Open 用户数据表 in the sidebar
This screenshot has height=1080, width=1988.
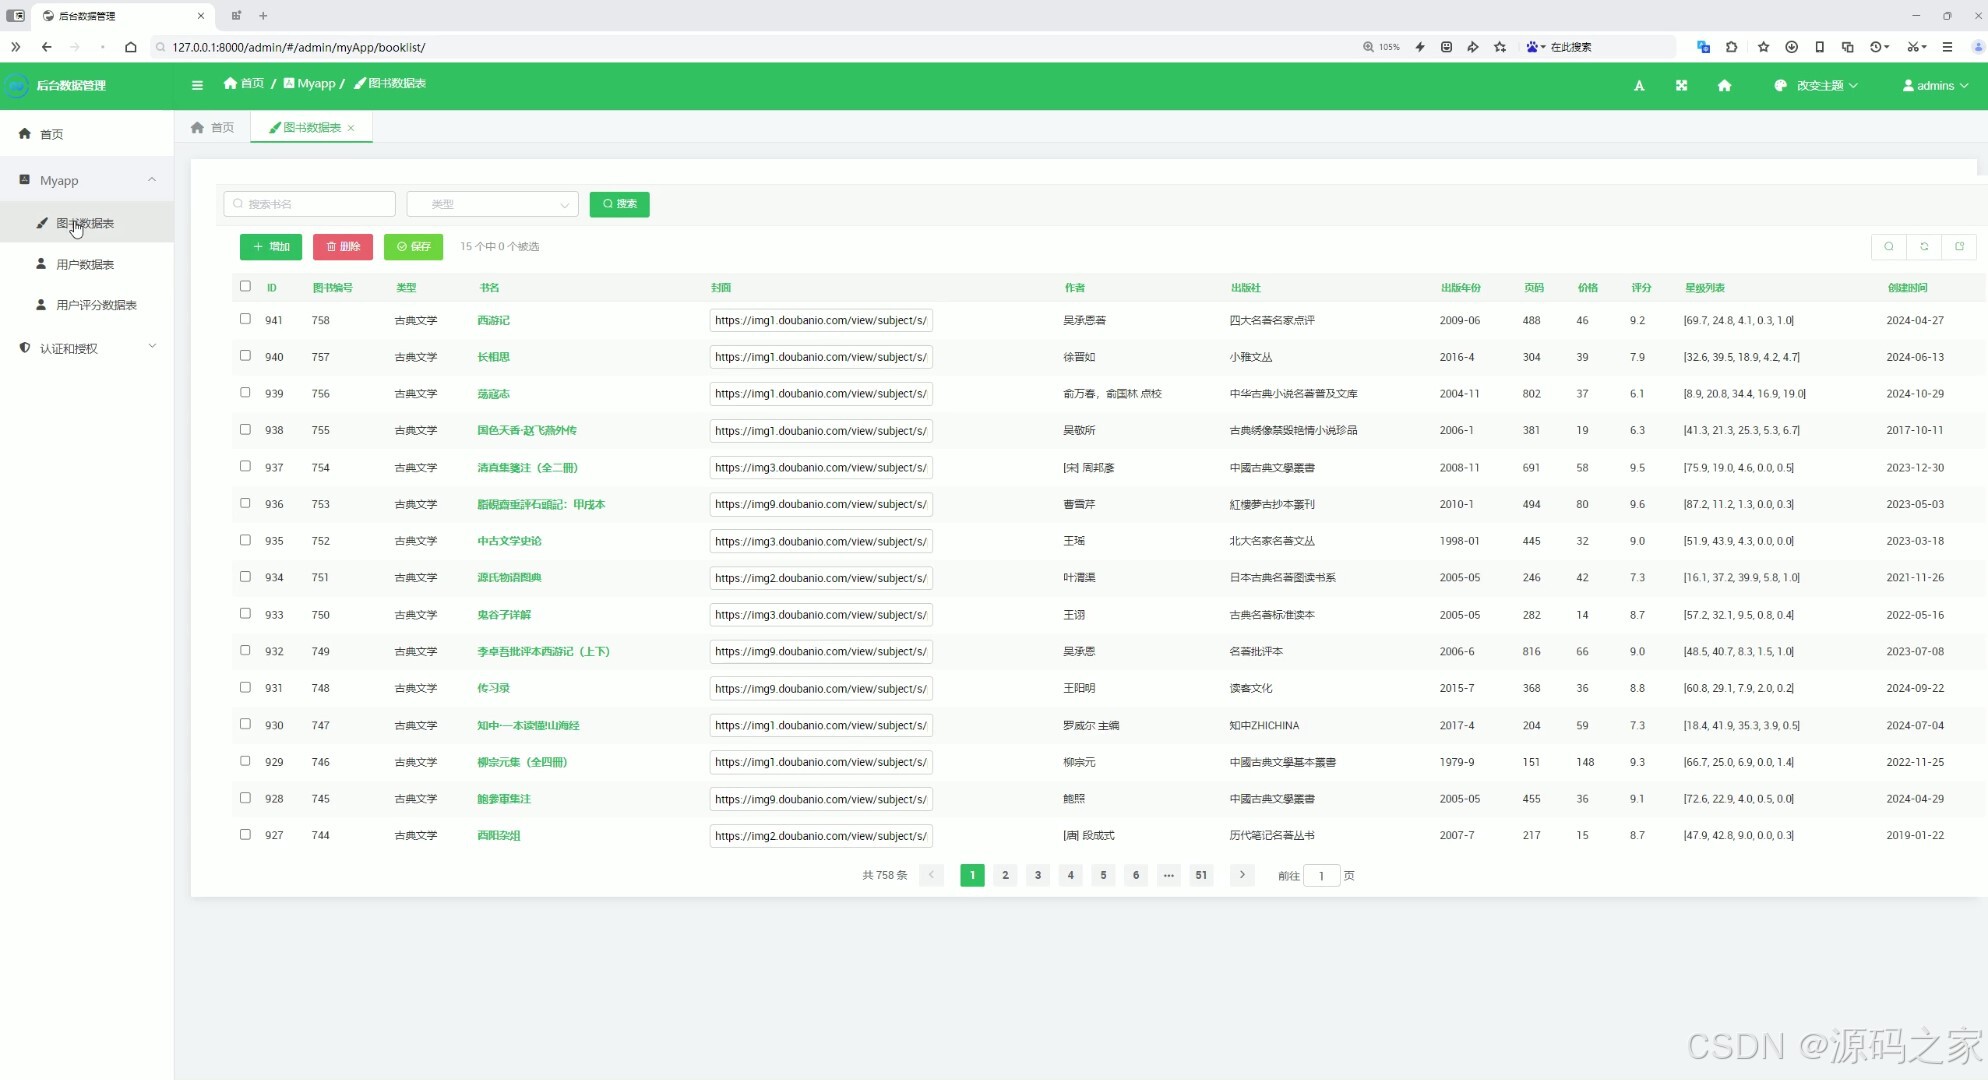tap(85, 264)
